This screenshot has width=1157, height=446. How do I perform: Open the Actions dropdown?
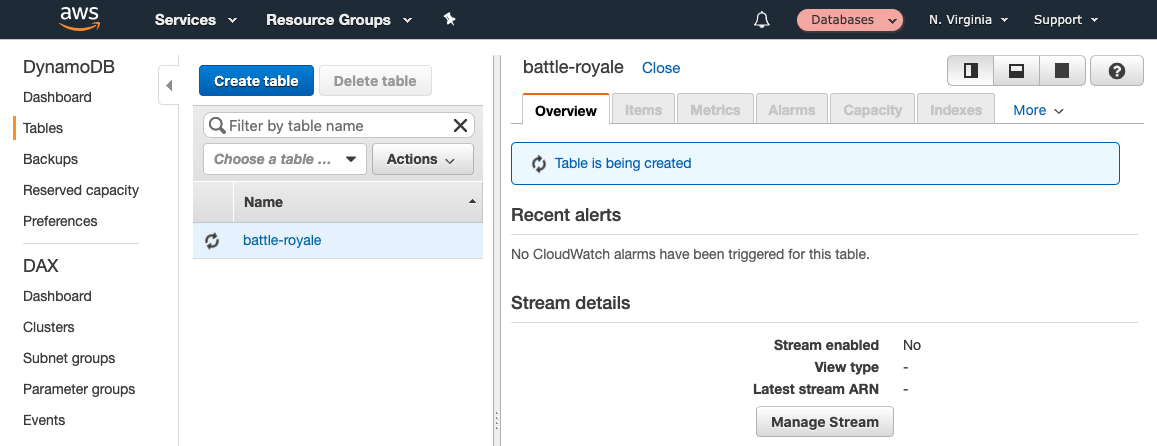tap(423, 159)
